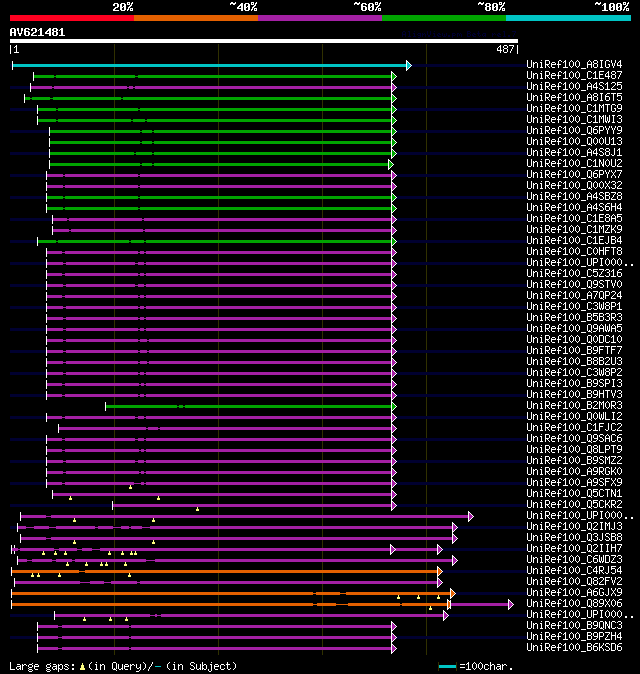Select the UniRef100_Q9STV0 label

574,285
